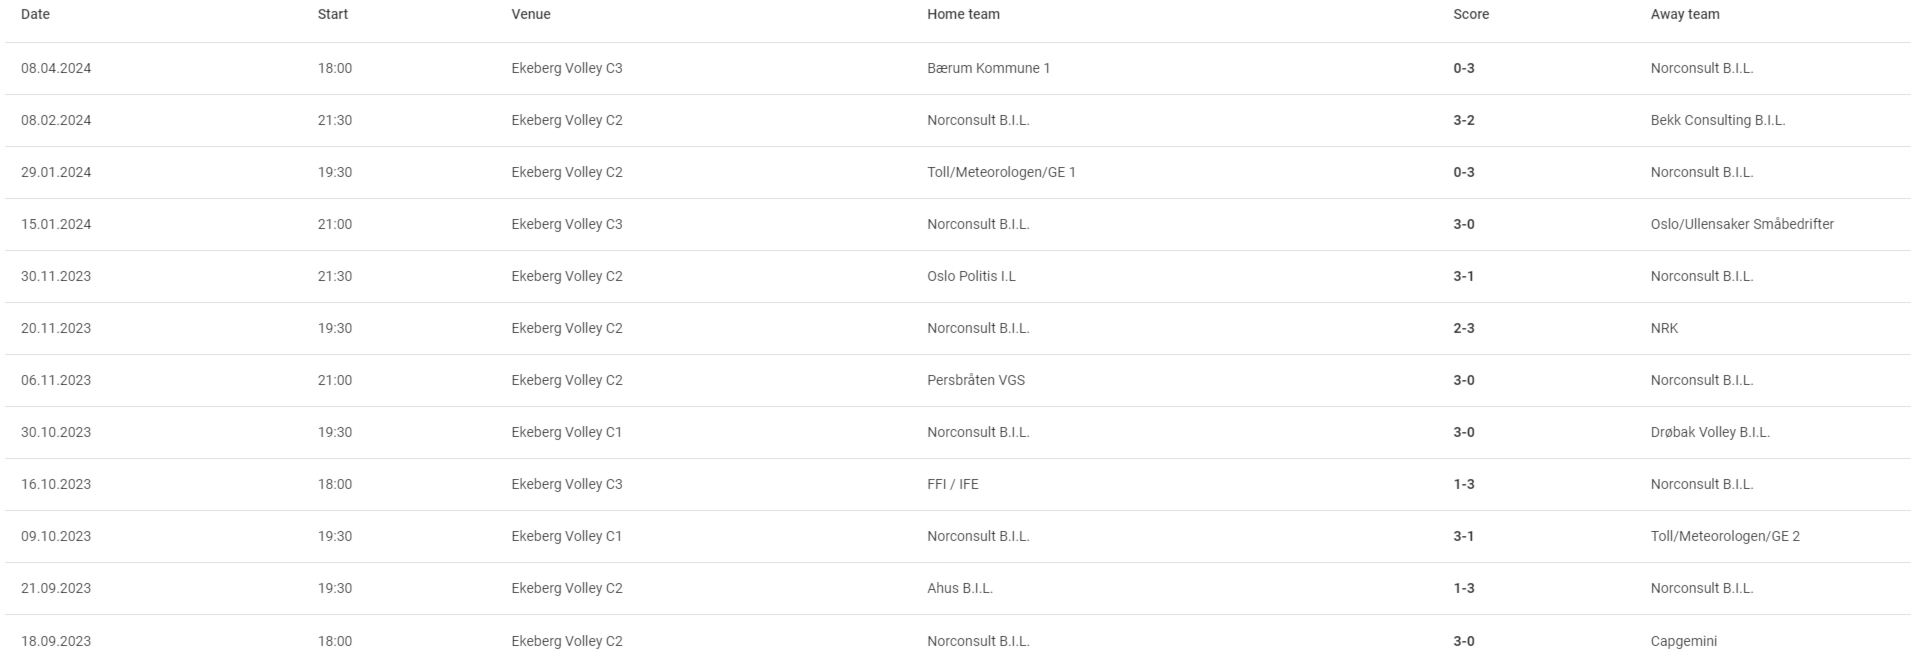This screenshot has height=669, width=1911.
Task: Select the Score column header
Action: click(x=1471, y=14)
